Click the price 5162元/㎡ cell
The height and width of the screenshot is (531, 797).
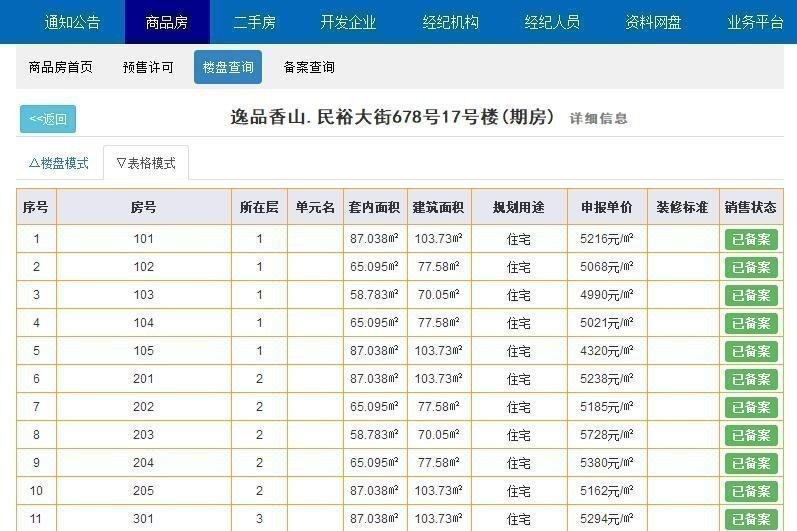point(607,490)
